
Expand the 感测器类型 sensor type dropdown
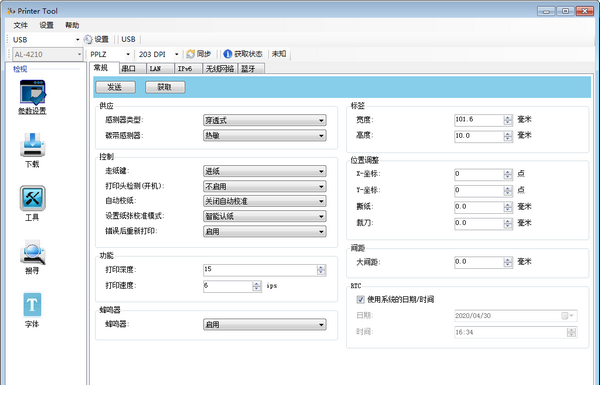(x=265, y=120)
